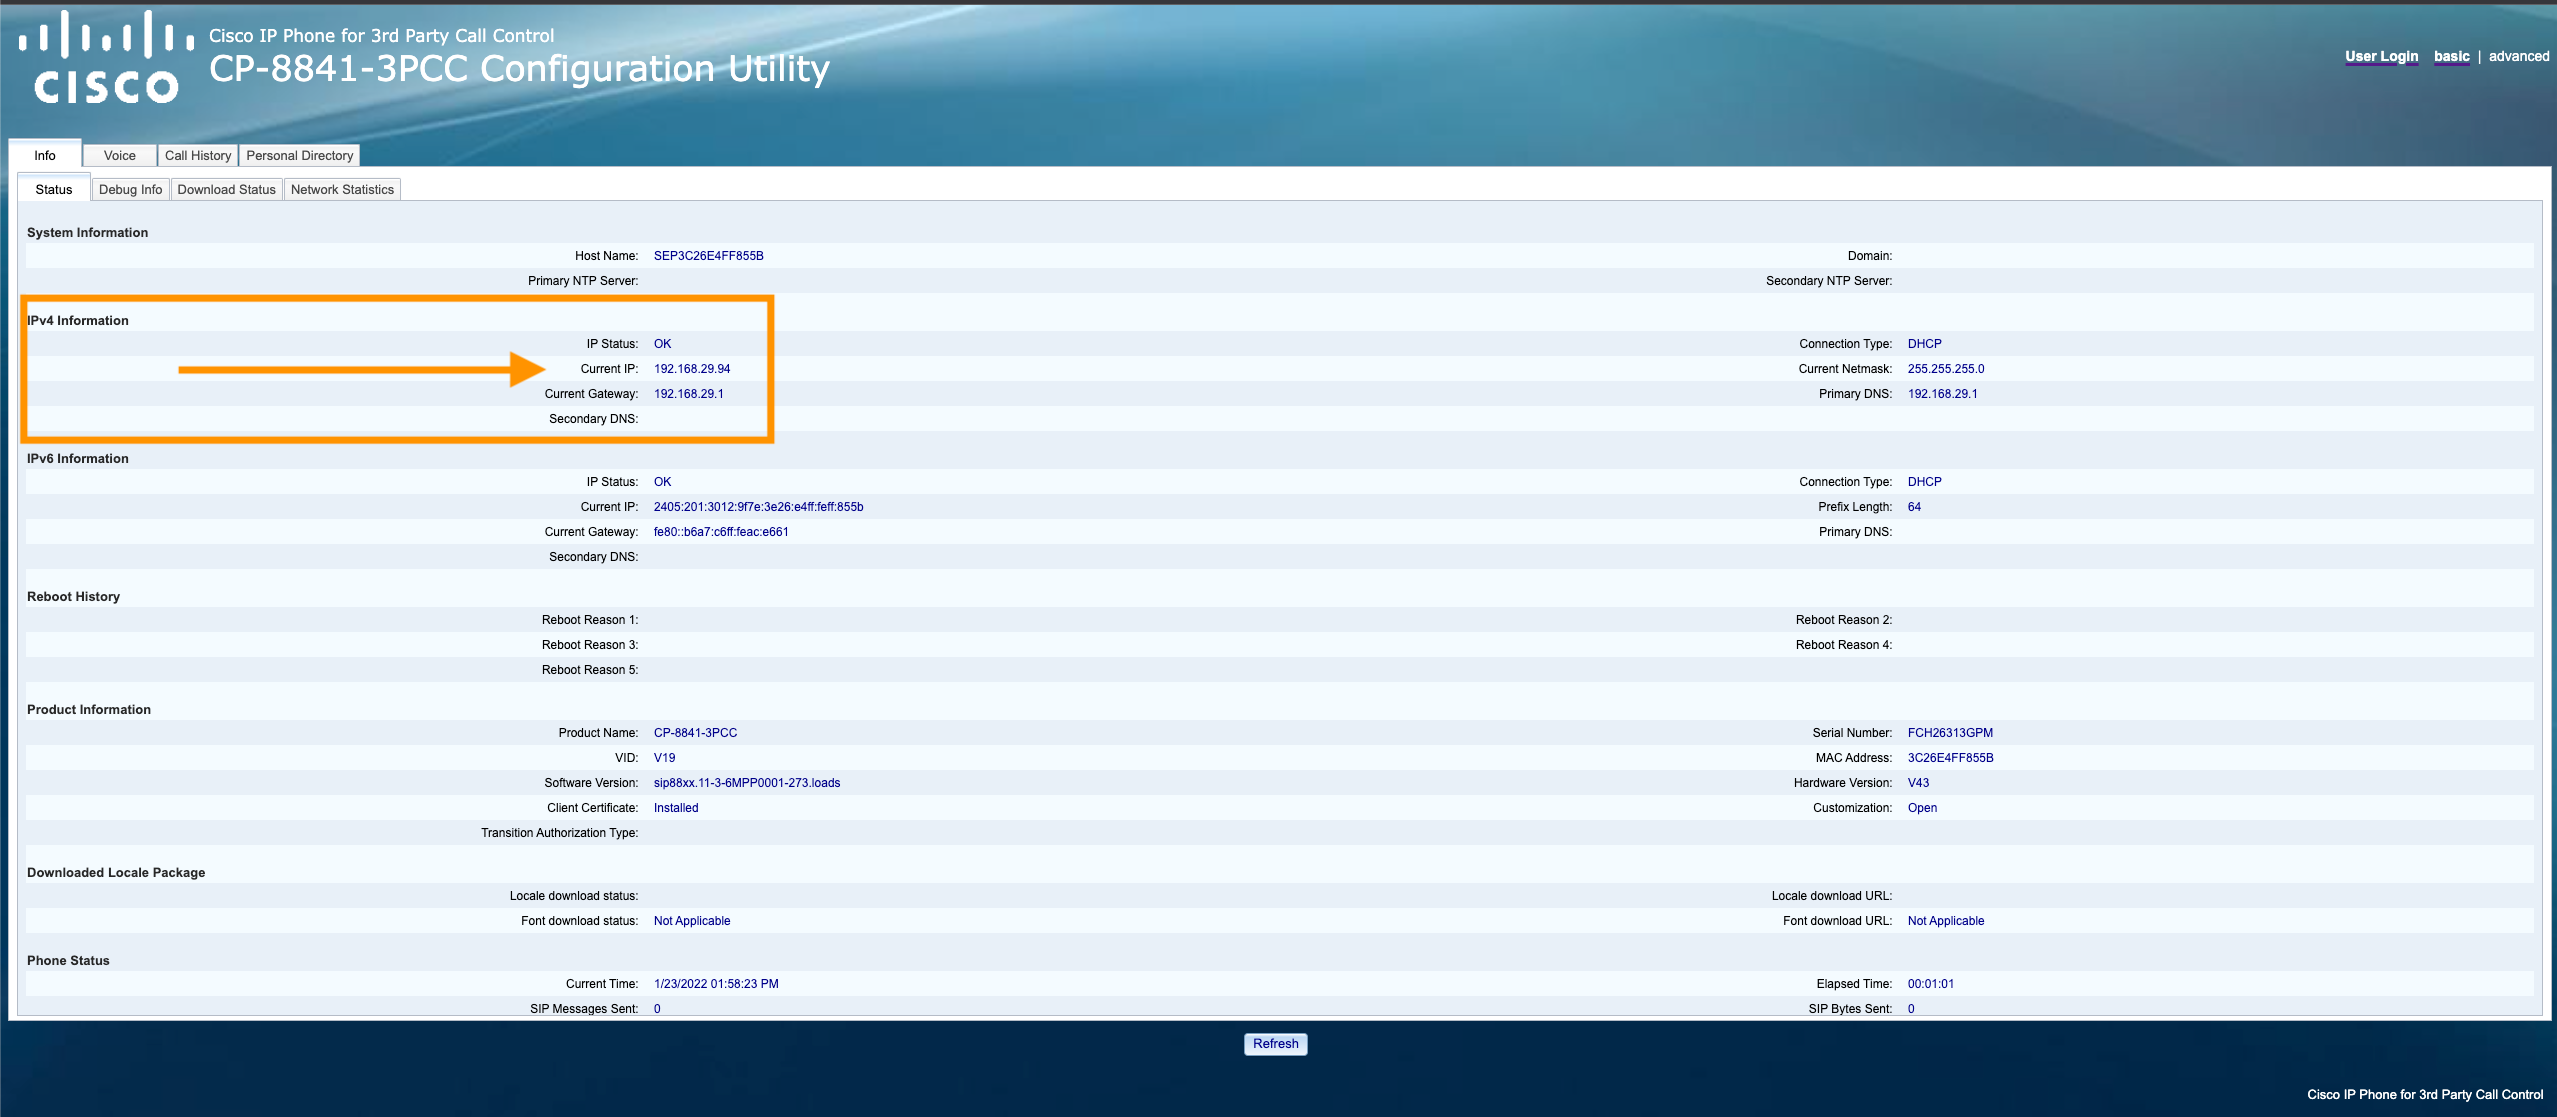Viewport: 2557px width, 1117px height.
Task: Open the Call History tab
Action: [x=198, y=155]
